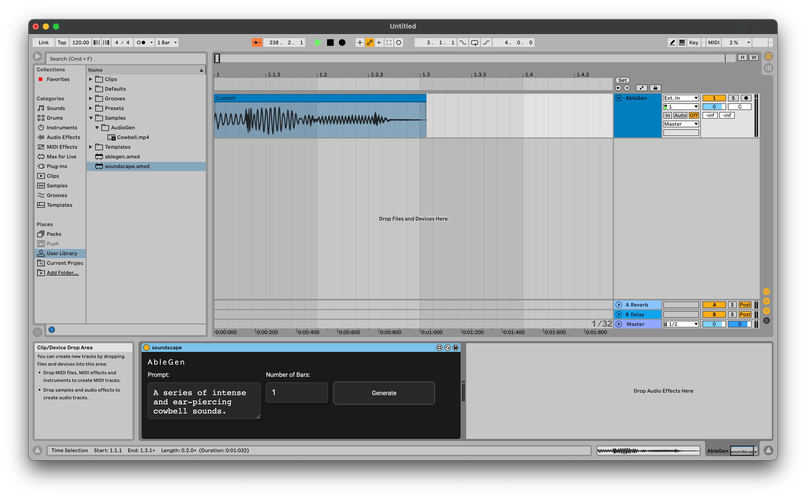This screenshot has width=806, height=498.
Task: Click the Tap tempo button
Action: coord(62,43)
